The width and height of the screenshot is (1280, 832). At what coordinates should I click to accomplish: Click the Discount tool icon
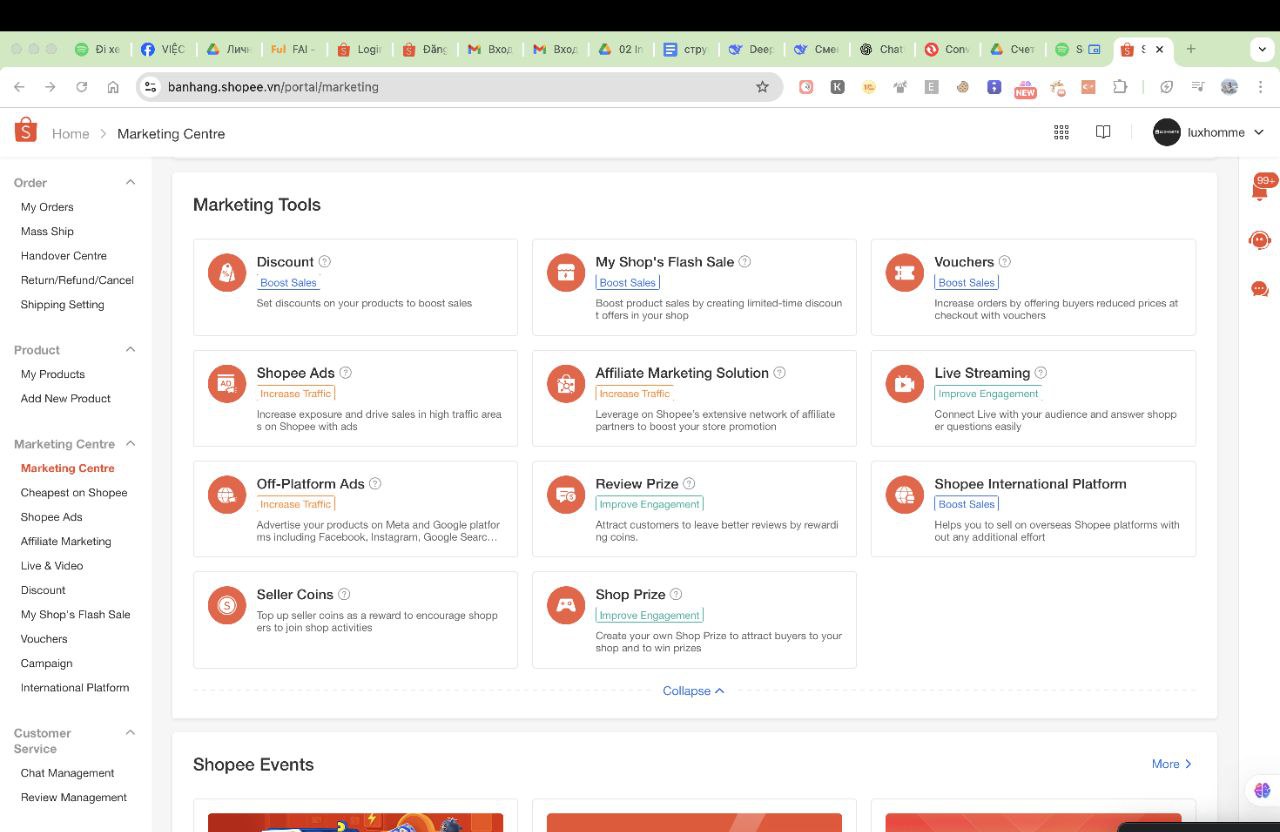tap(227, 273)
